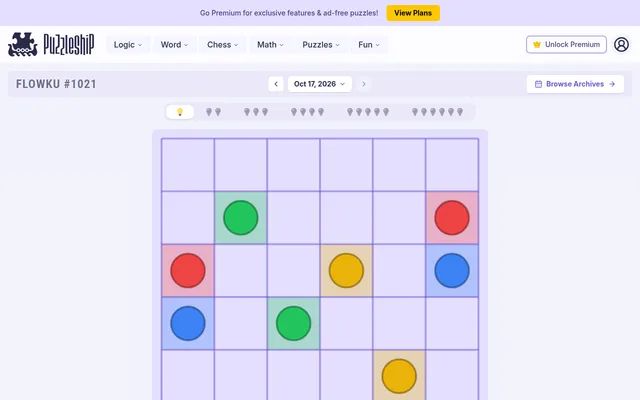The height and width of the screenshot is (400, 640).
Task: Open the Math menu
Action: [270, 44]
